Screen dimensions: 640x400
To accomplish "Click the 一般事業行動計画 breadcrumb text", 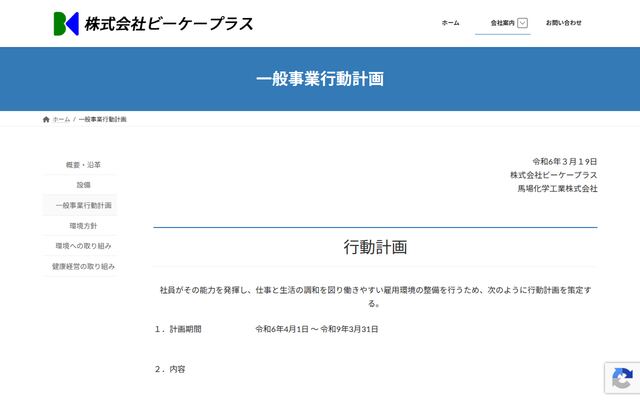I will (102, 119).
